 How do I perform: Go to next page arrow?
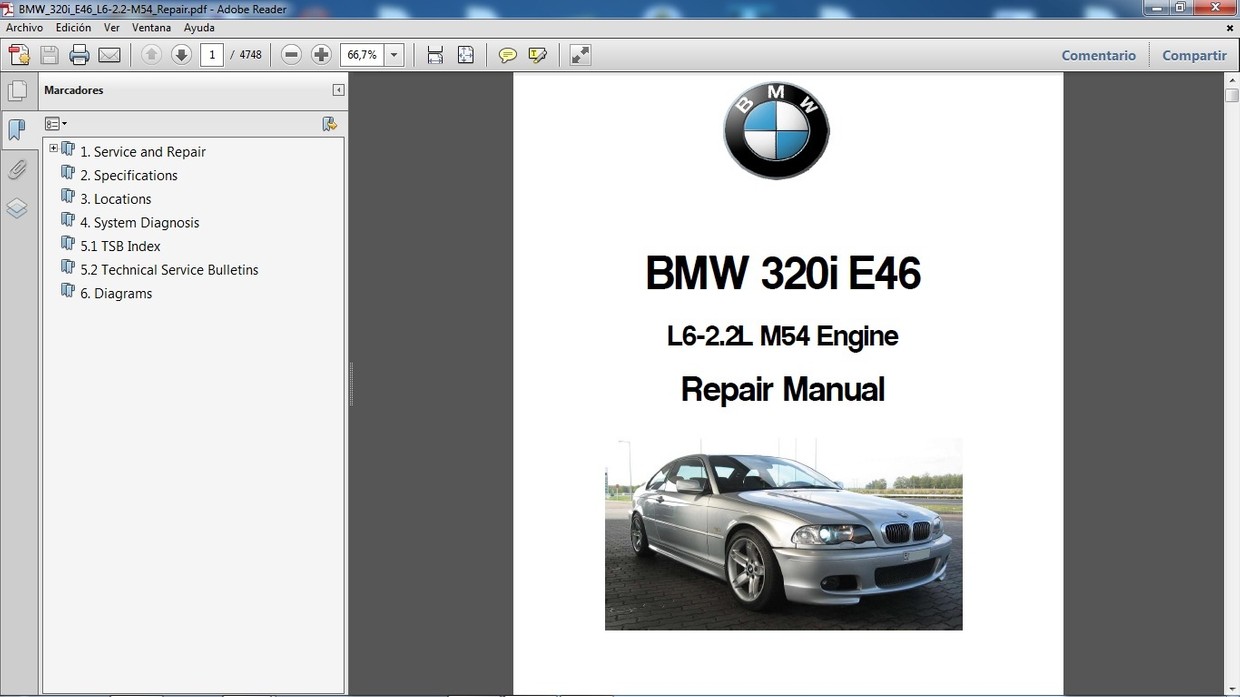181,55
